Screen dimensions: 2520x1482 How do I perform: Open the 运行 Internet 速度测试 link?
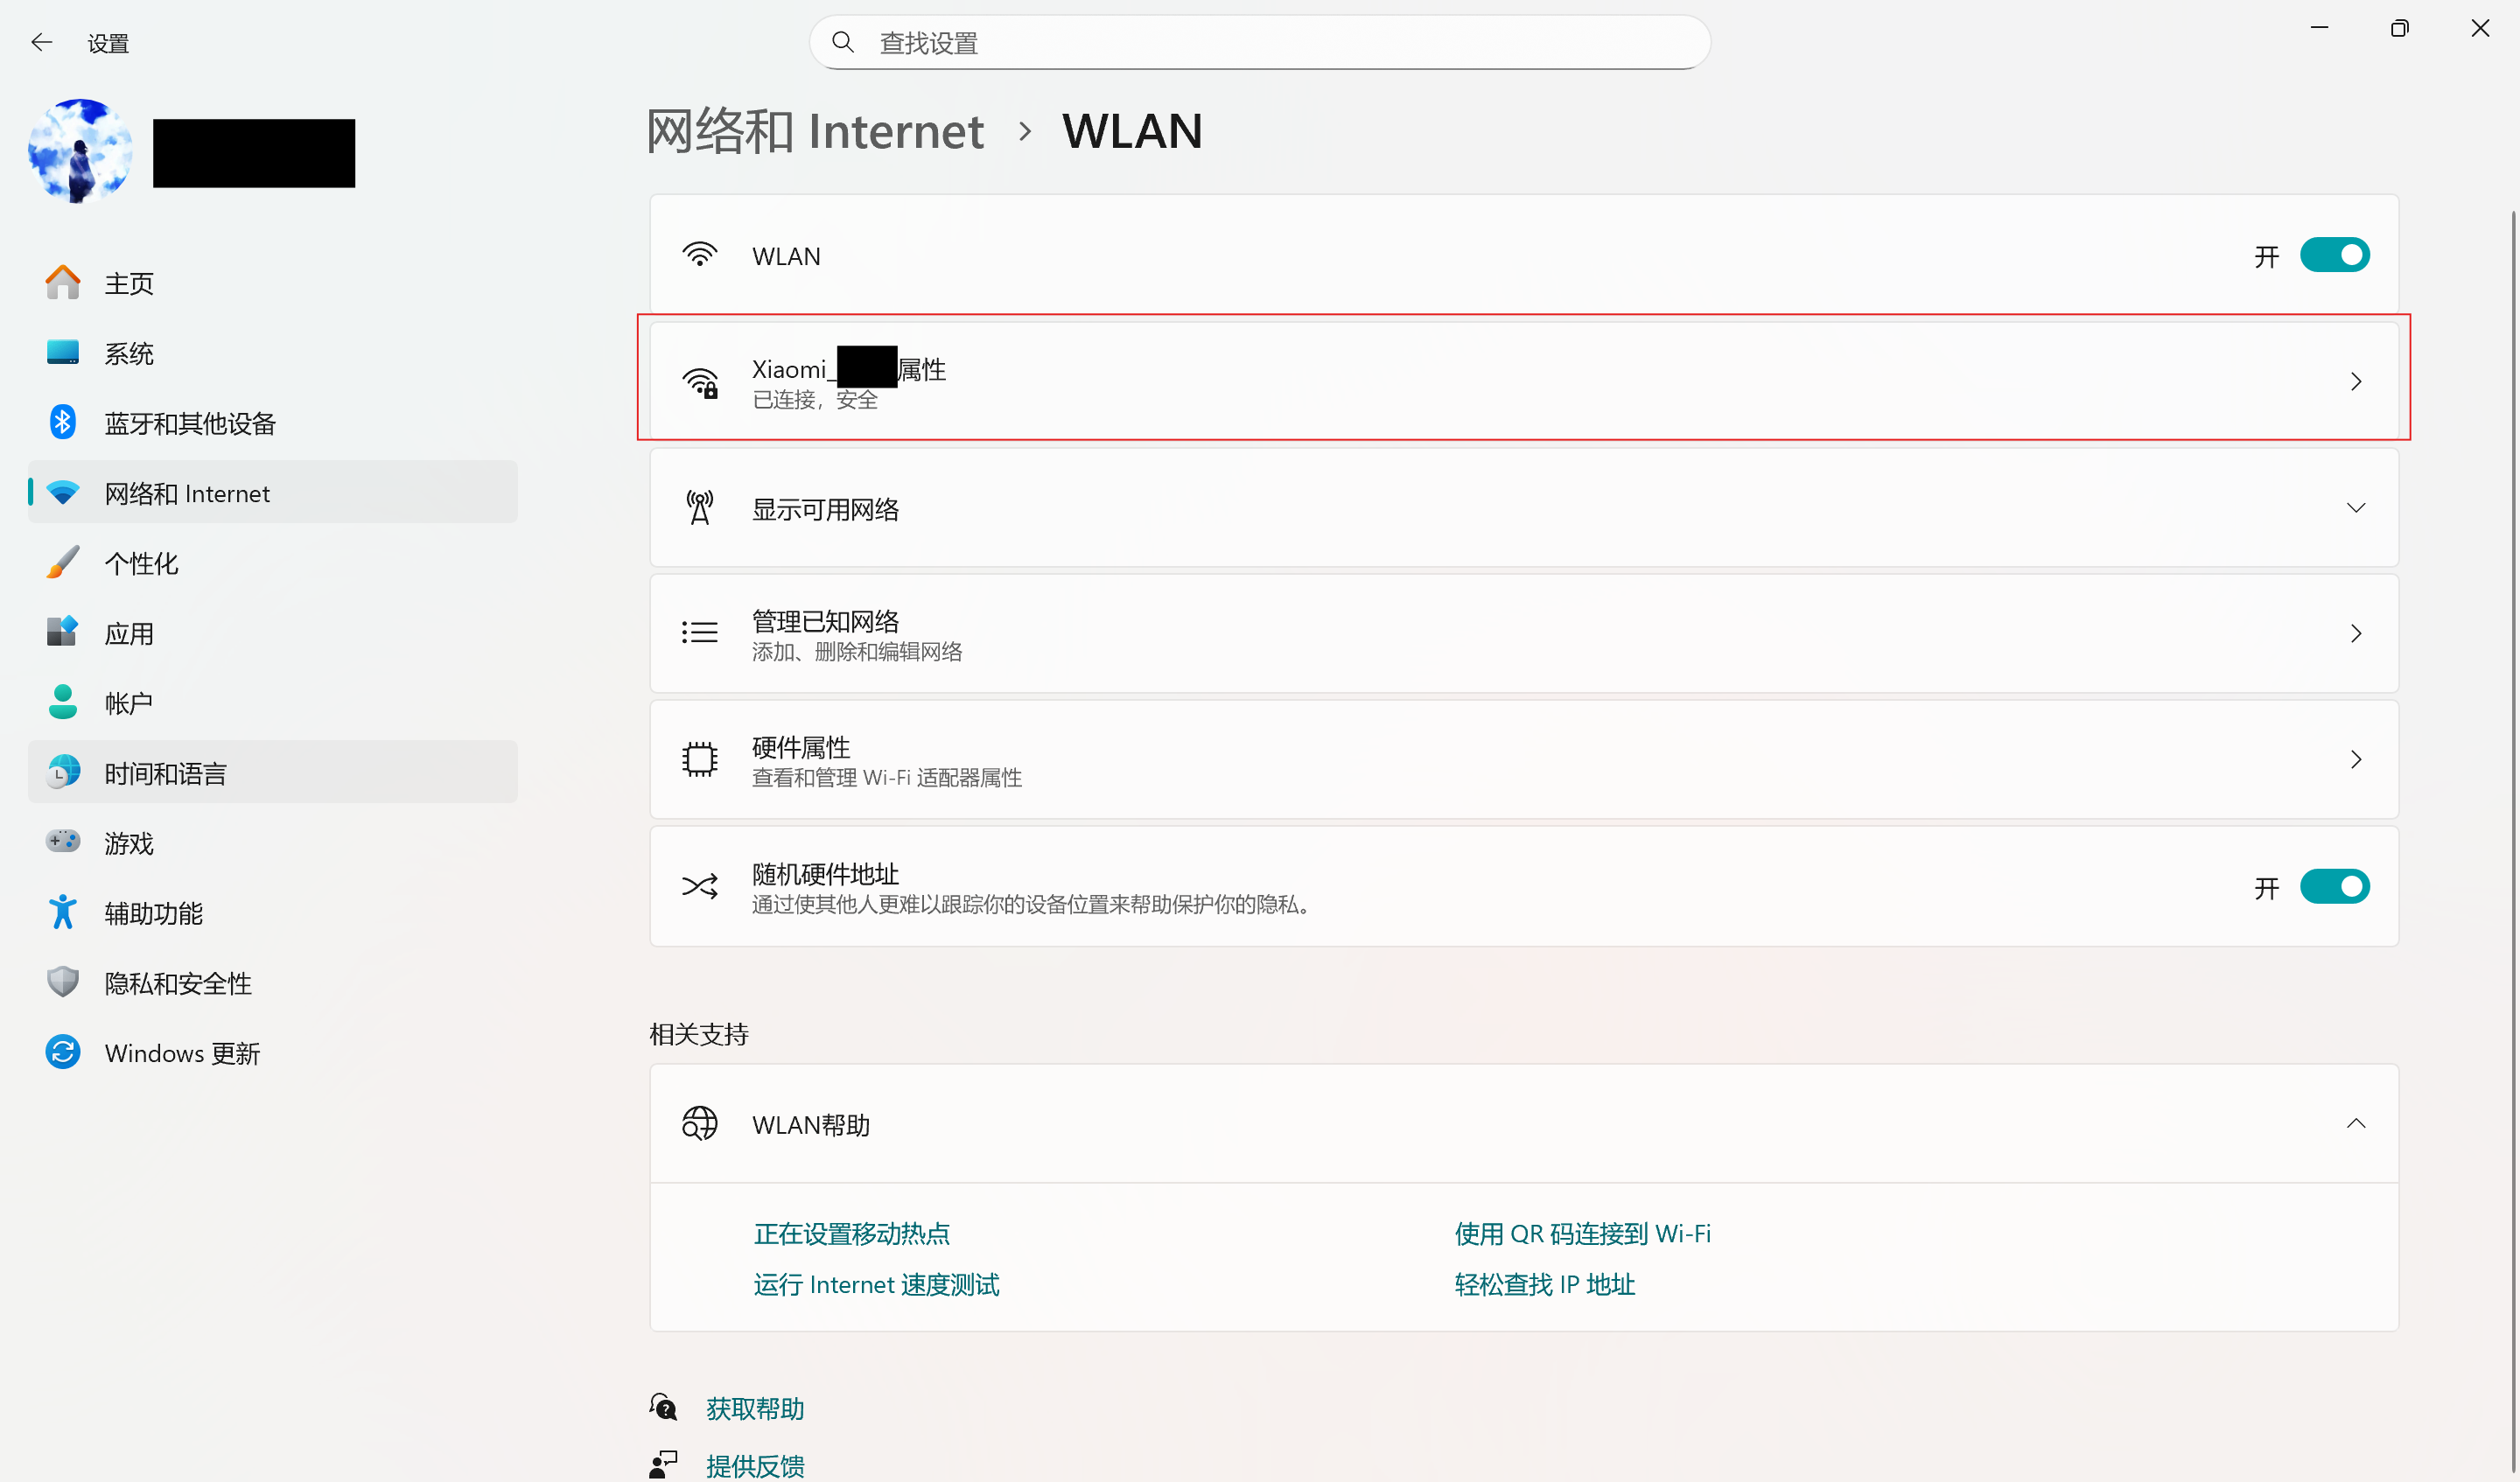(x=876, y=1284)
